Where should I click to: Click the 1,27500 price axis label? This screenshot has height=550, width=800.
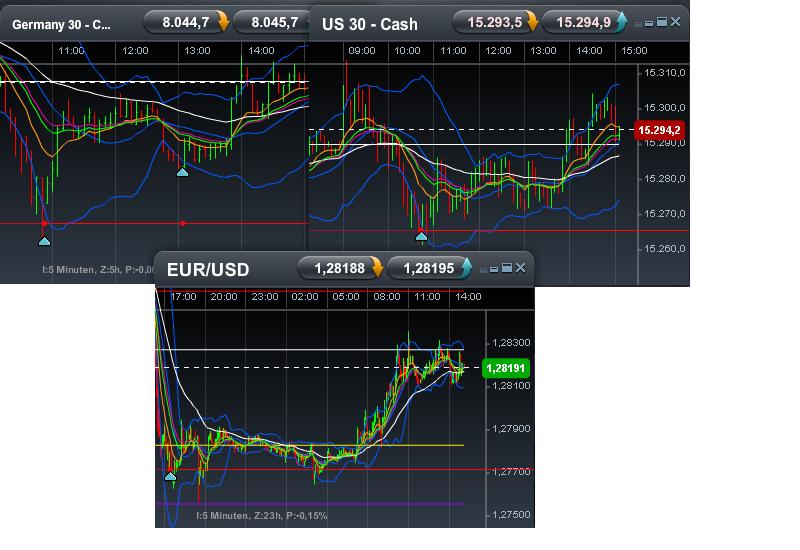pos(511,515)
